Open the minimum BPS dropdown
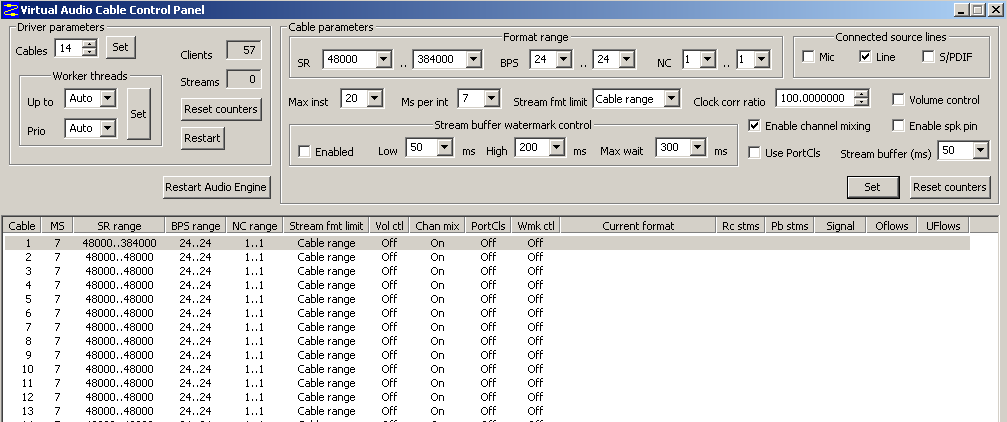Viewport: 1007px width, 422px height. [x=563, y=60]
